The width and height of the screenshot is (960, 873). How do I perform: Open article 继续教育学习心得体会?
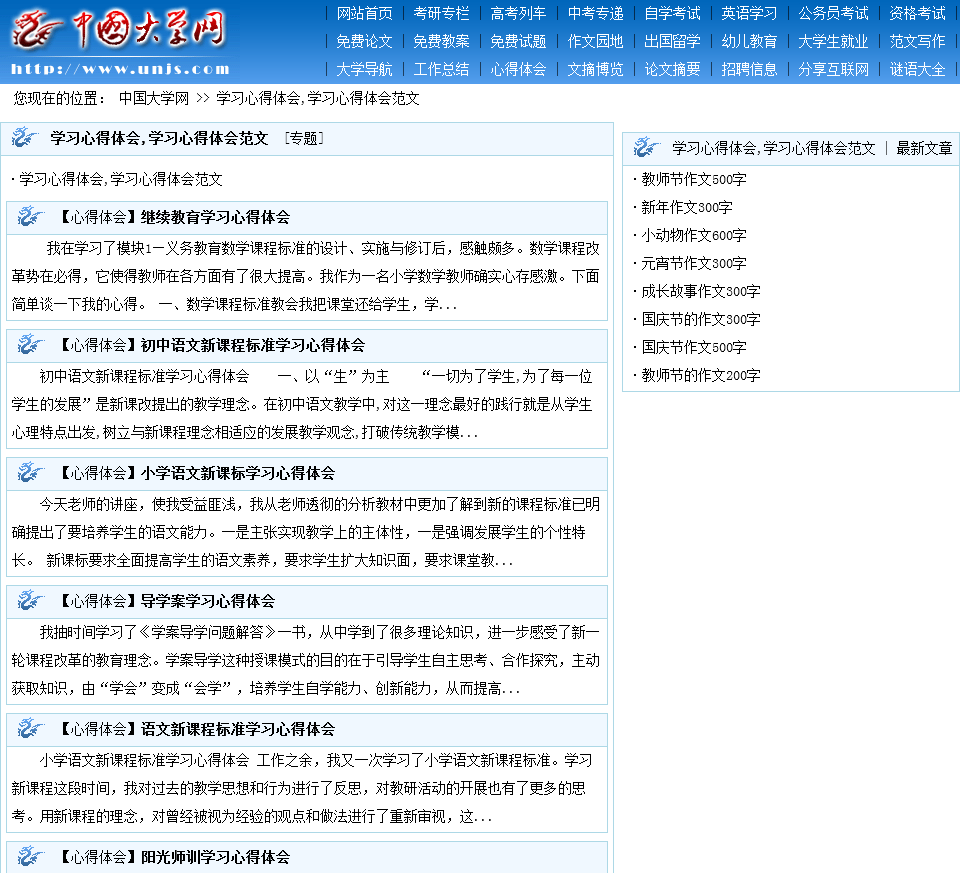(x=216, y=217)
